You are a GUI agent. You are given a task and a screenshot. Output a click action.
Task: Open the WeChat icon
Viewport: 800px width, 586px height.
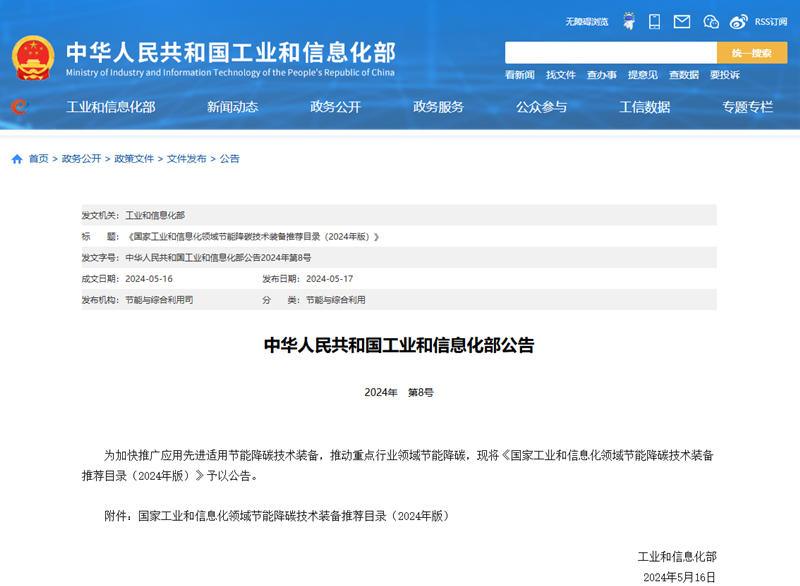[x=711, y=21]
